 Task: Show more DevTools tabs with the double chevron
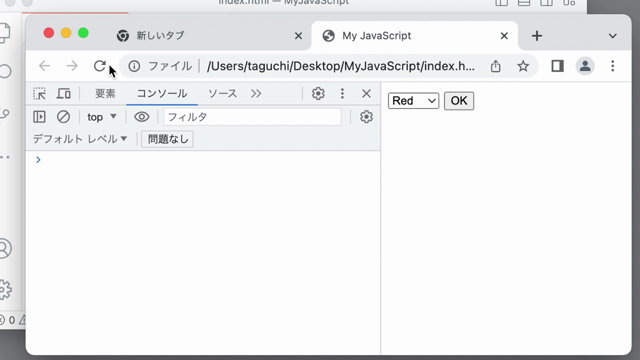[x=256, y=94]
